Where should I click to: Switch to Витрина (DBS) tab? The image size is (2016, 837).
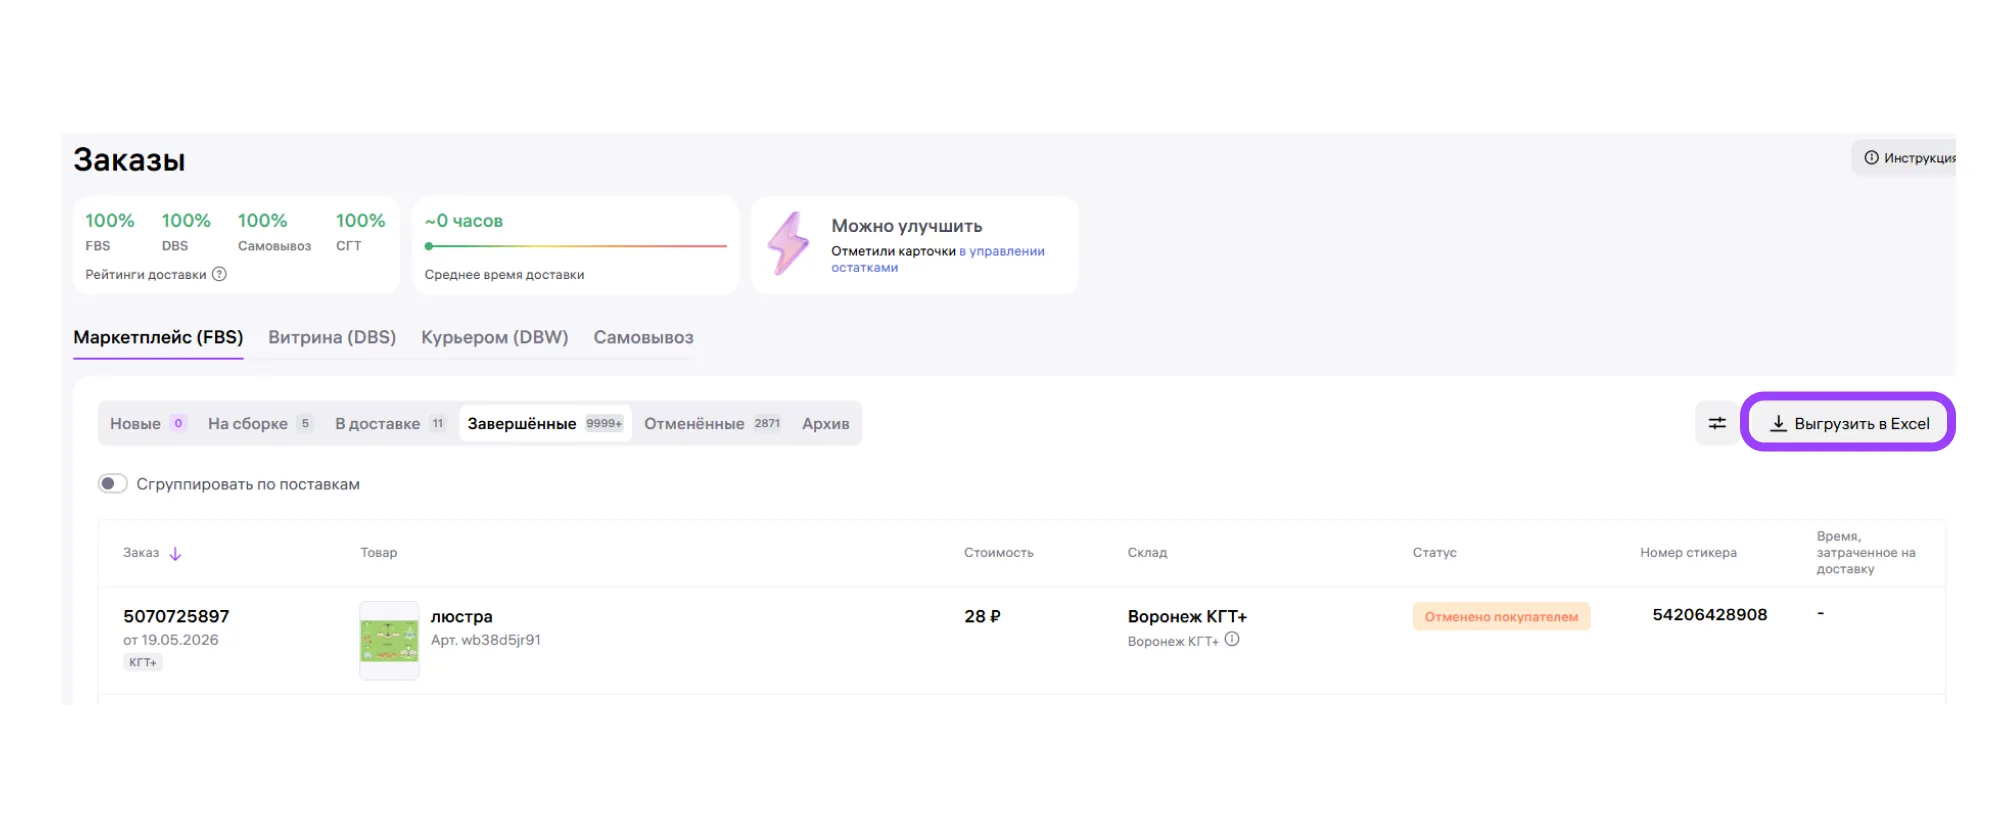tap(332, 337)
